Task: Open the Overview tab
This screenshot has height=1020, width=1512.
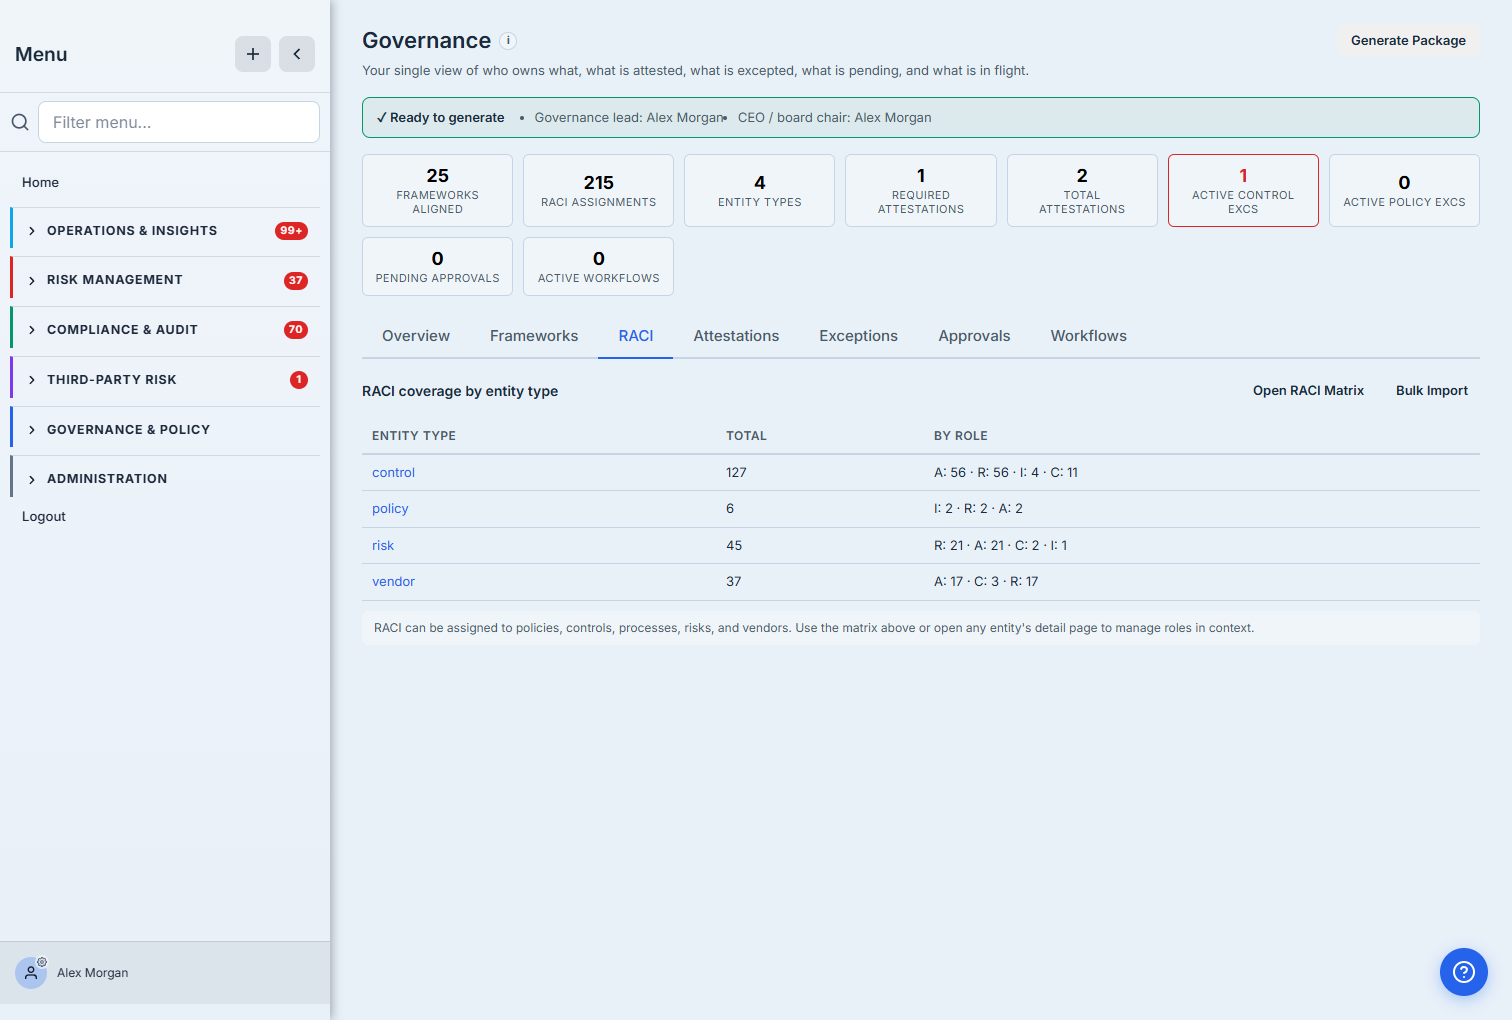Action: [416, 336]
